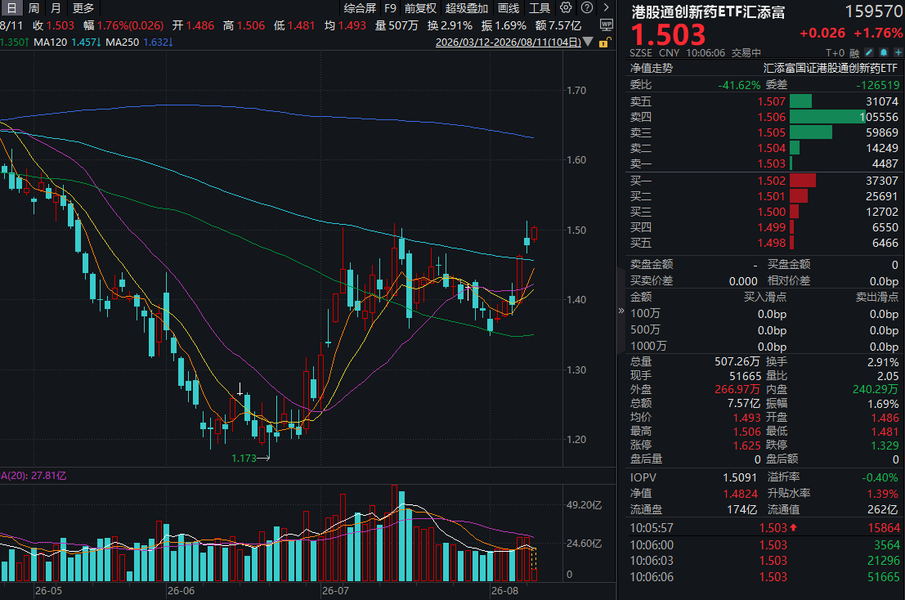Click the pencil note icon beside T+0
The height and width of the screenshot is (600, 905).
coord(869,52)
